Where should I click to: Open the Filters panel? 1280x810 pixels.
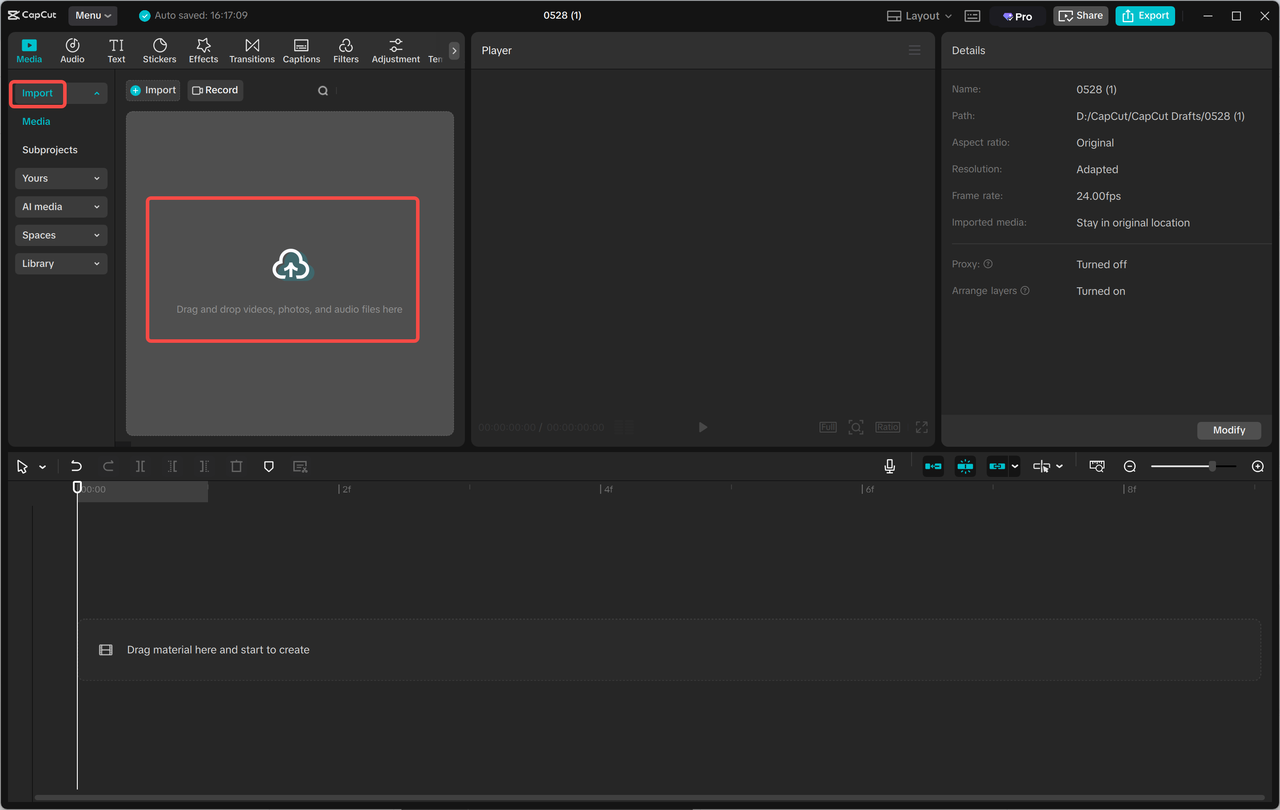tap(345, 50)
